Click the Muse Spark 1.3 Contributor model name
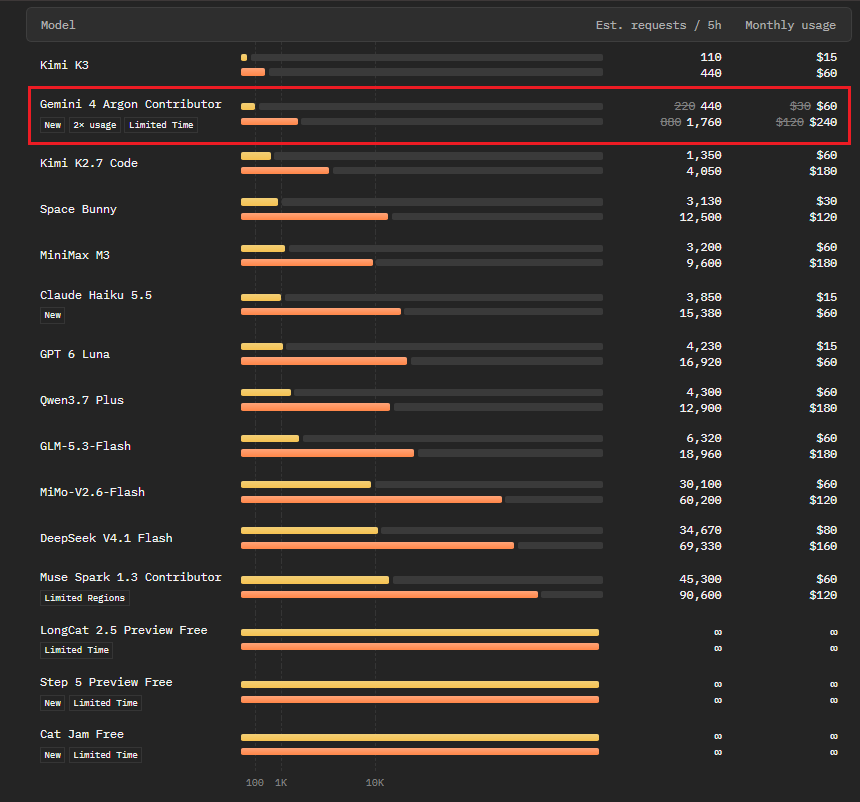The image size is (860, 802). point(131,577)
